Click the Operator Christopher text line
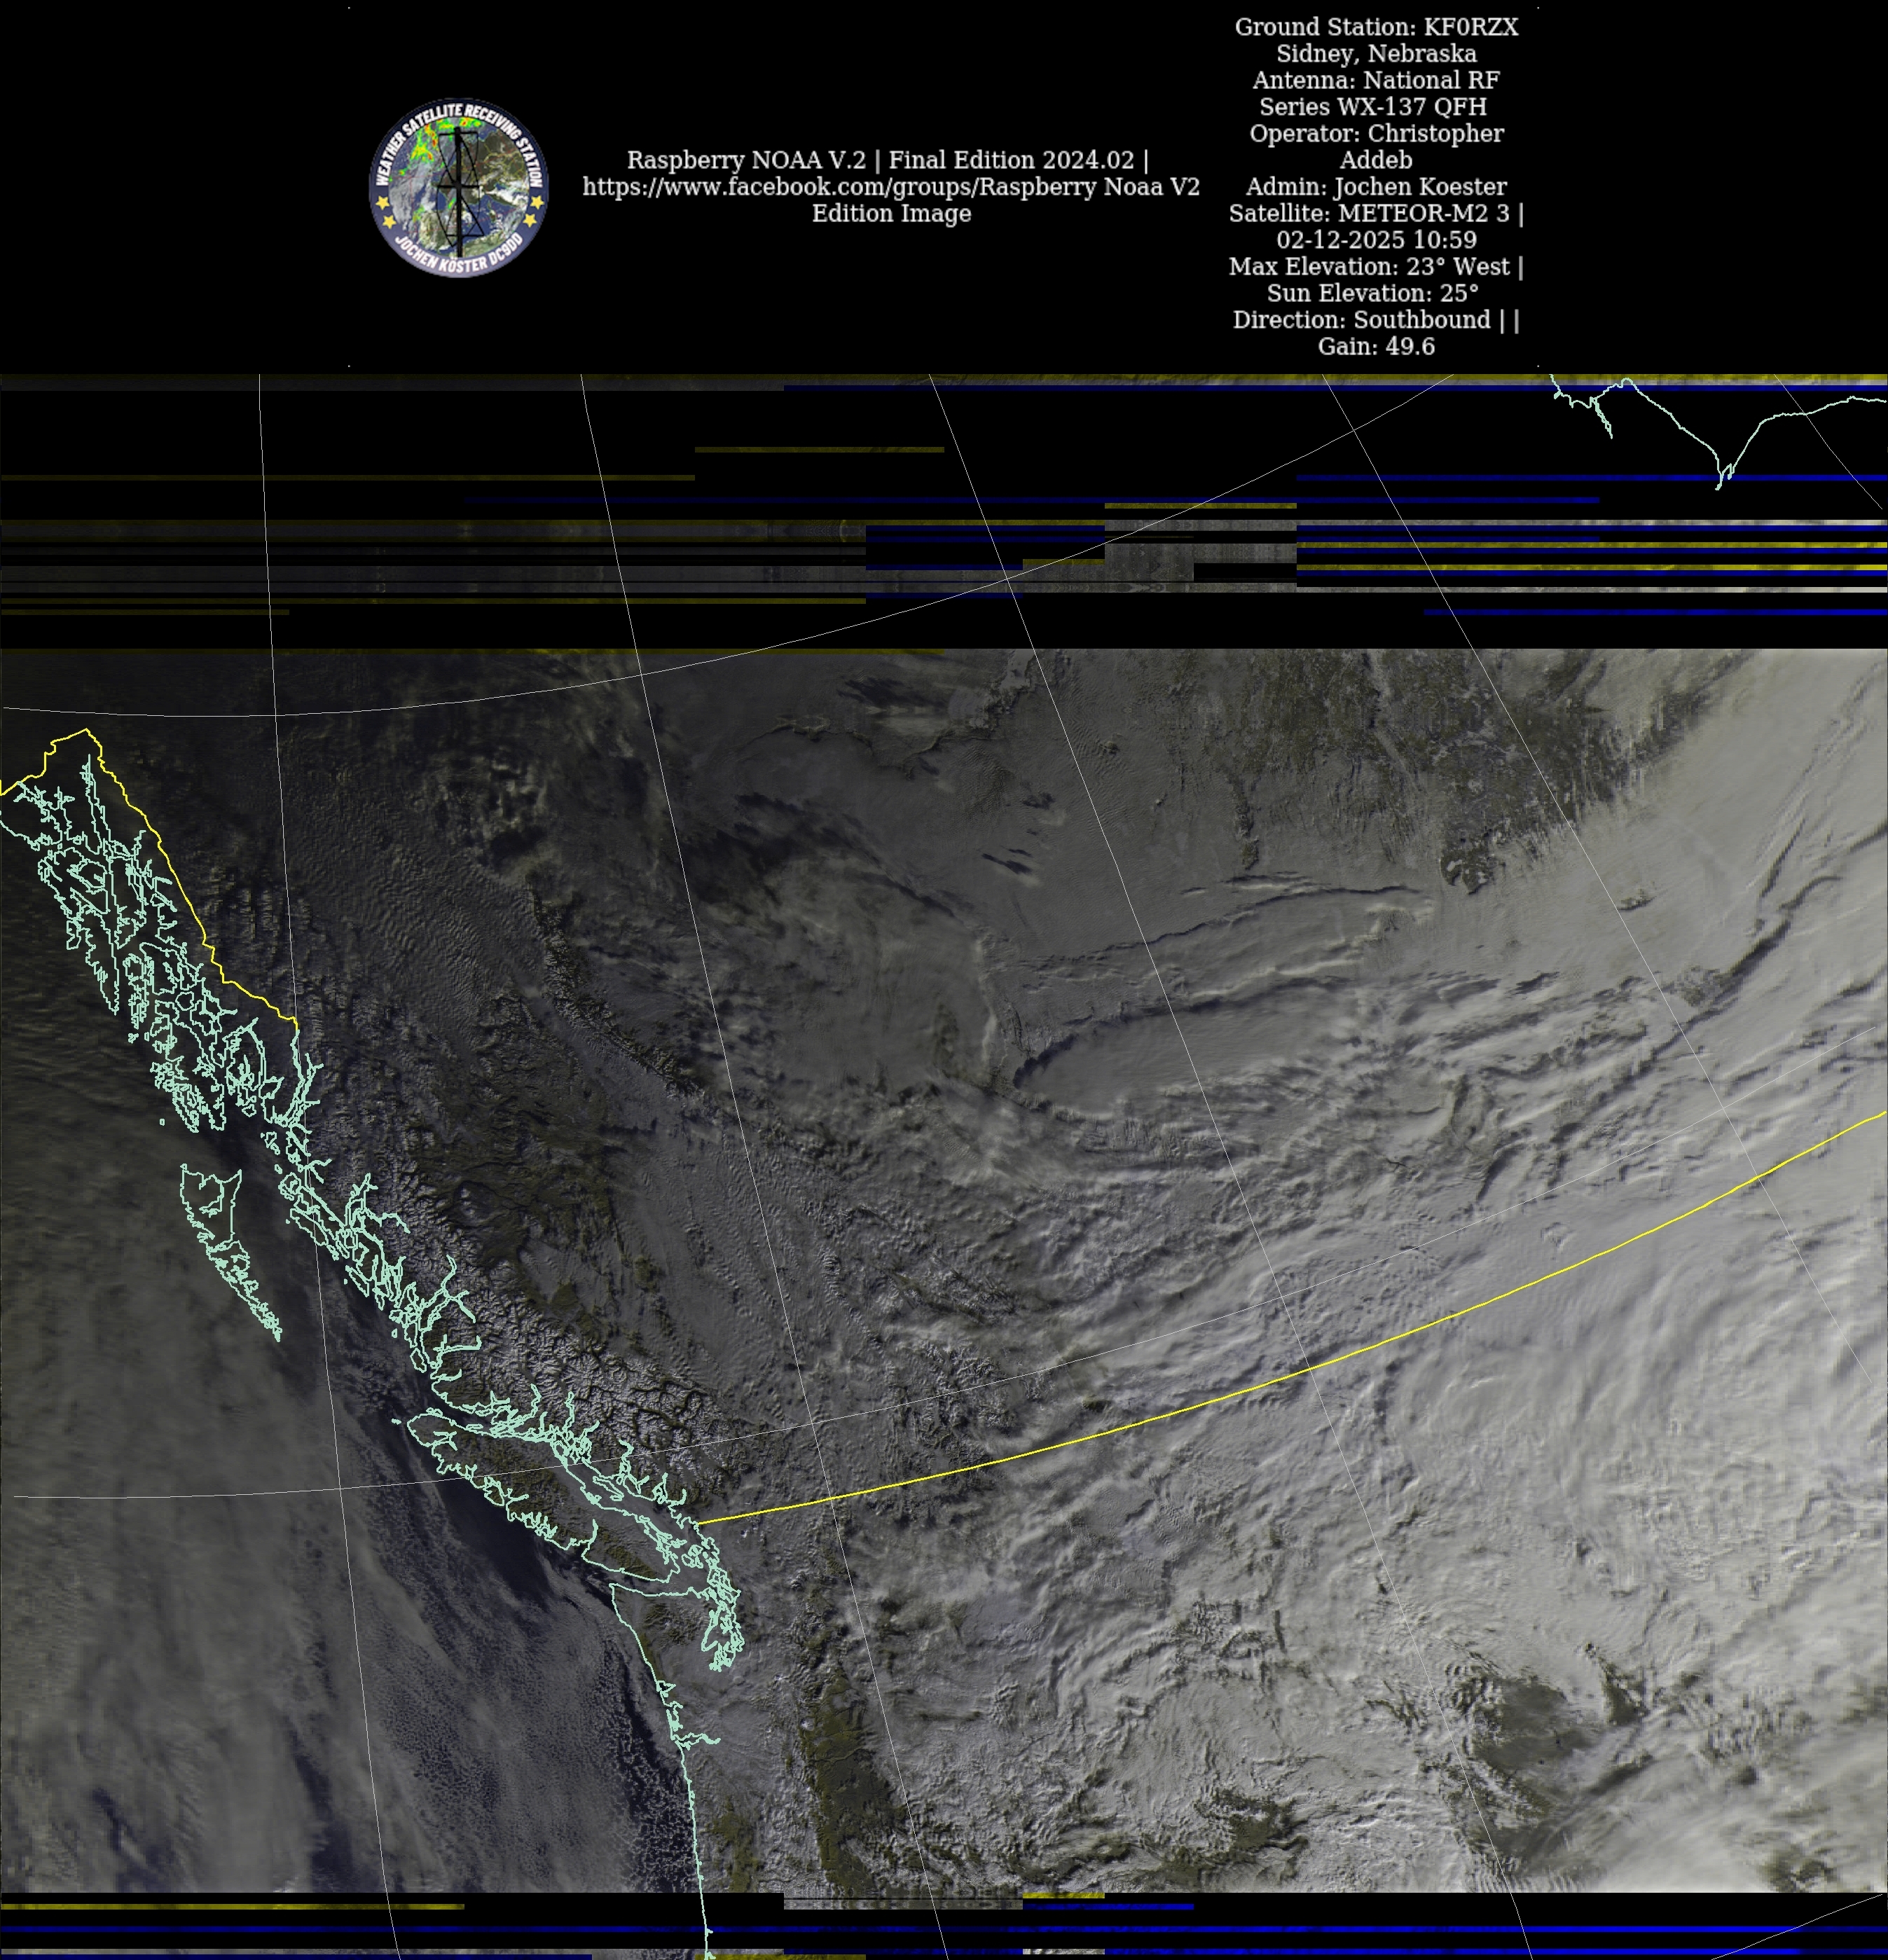The height and width of the screenshot is (1960, 1888). 1376,134
